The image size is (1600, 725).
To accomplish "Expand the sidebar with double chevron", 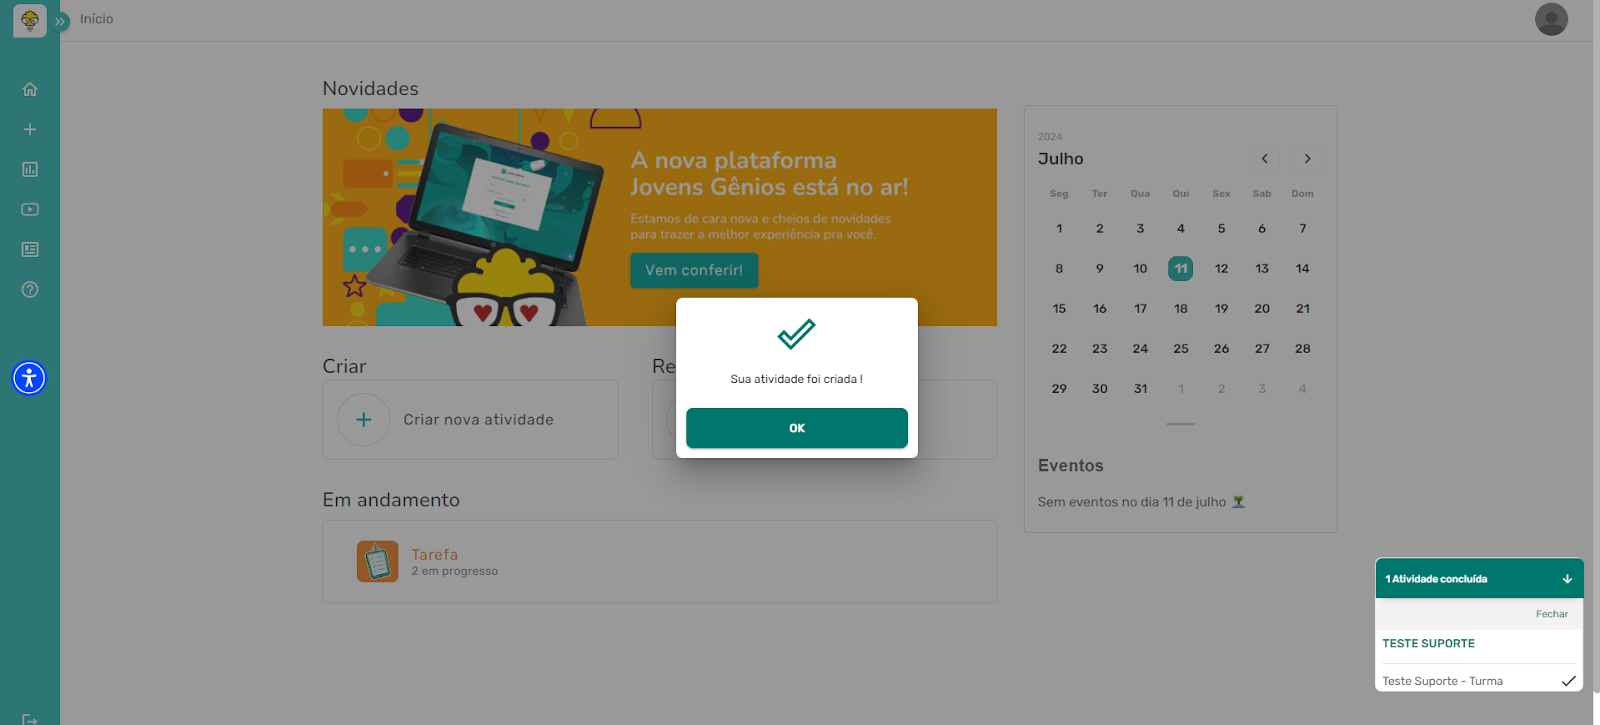I will click(61, 21).
